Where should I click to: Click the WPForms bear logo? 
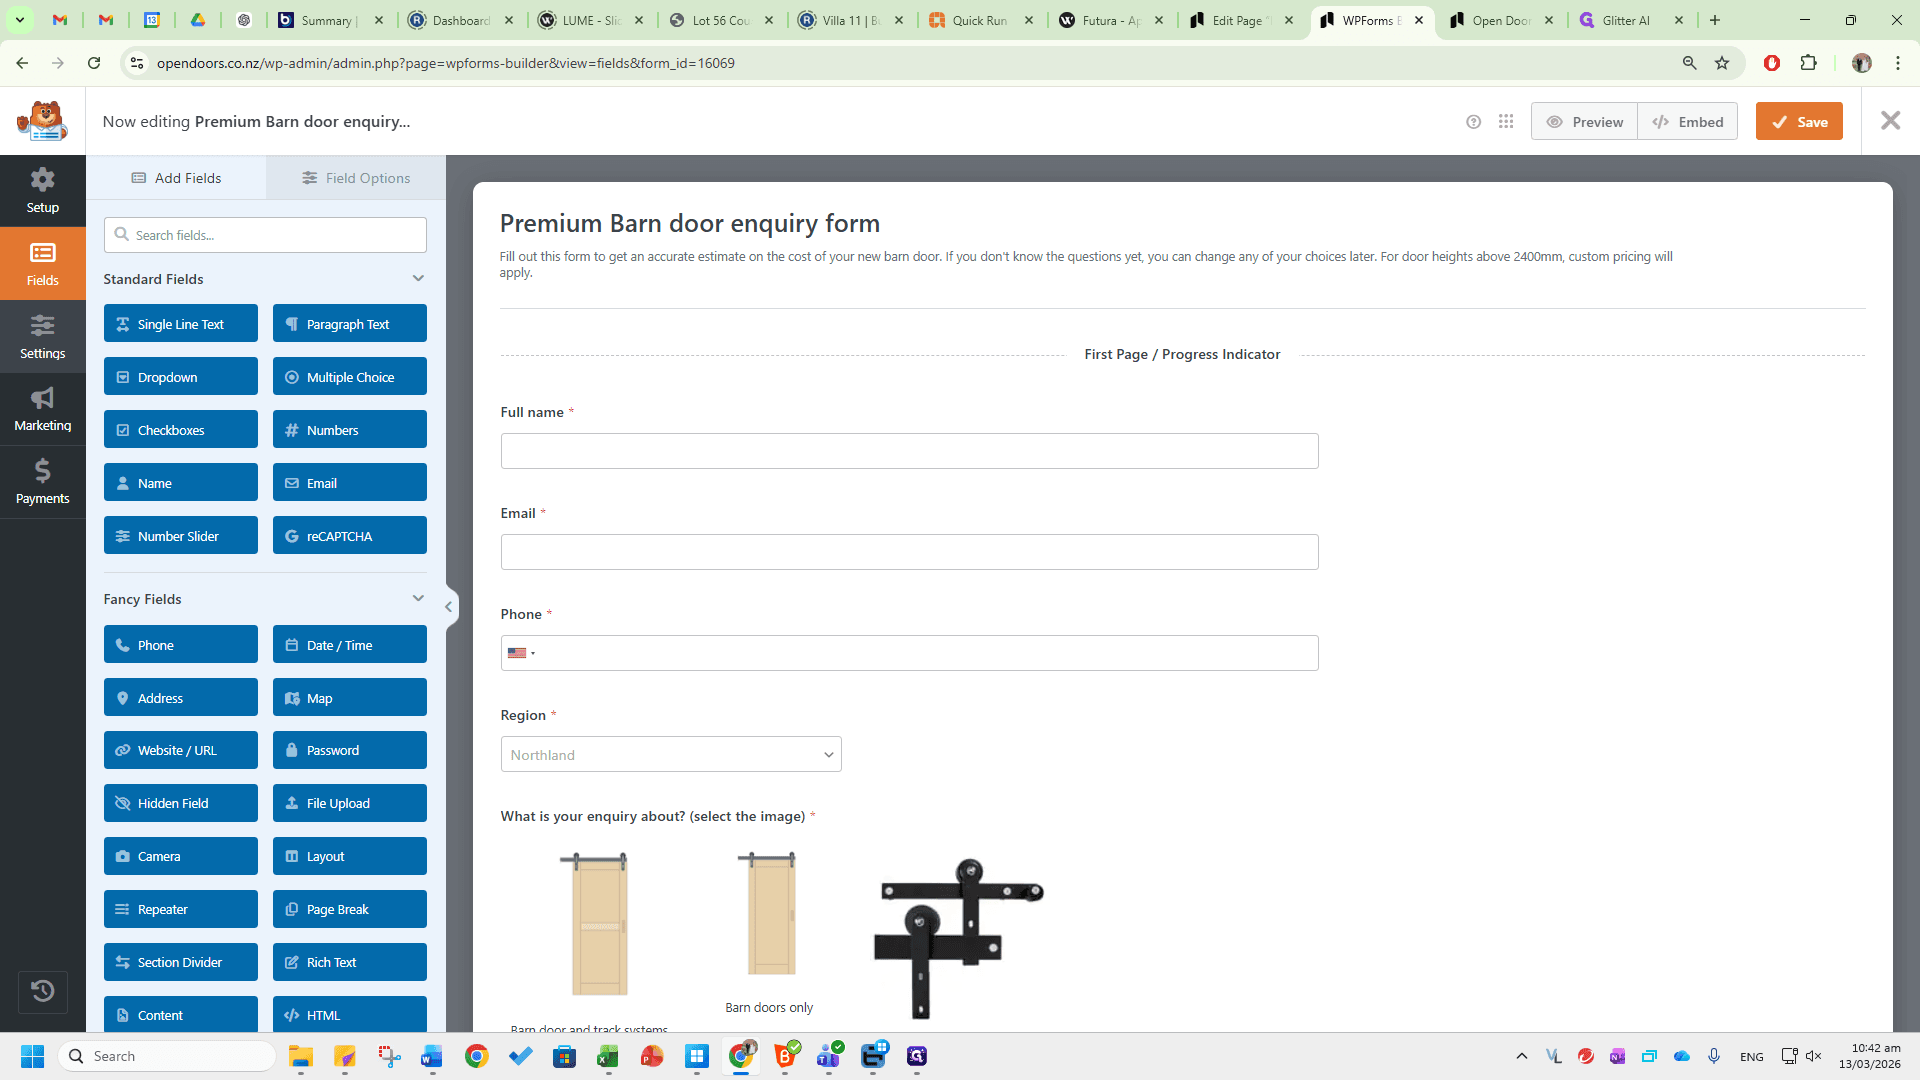click(42, 121)
